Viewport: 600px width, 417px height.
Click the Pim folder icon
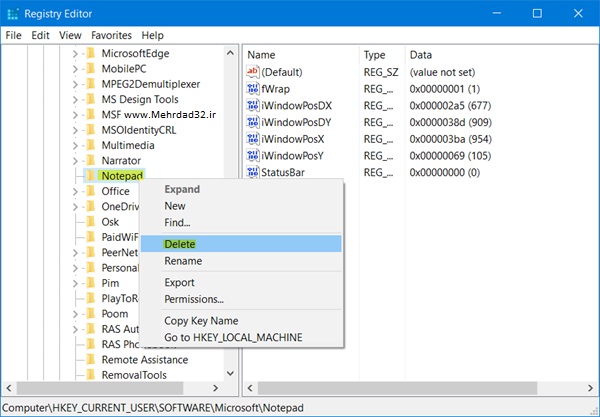pyautogui.click(x=91, y=283)
